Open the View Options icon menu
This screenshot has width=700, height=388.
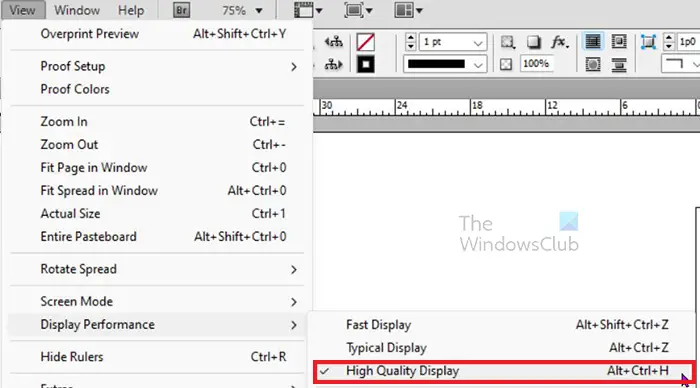(x=303, y=10)
